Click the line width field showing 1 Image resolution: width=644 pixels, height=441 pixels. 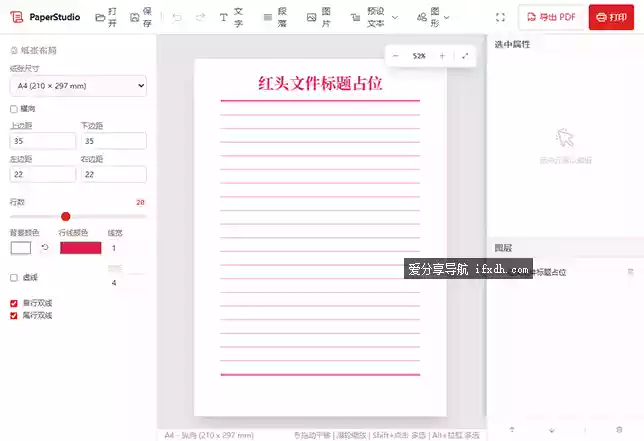click(126, 248)
